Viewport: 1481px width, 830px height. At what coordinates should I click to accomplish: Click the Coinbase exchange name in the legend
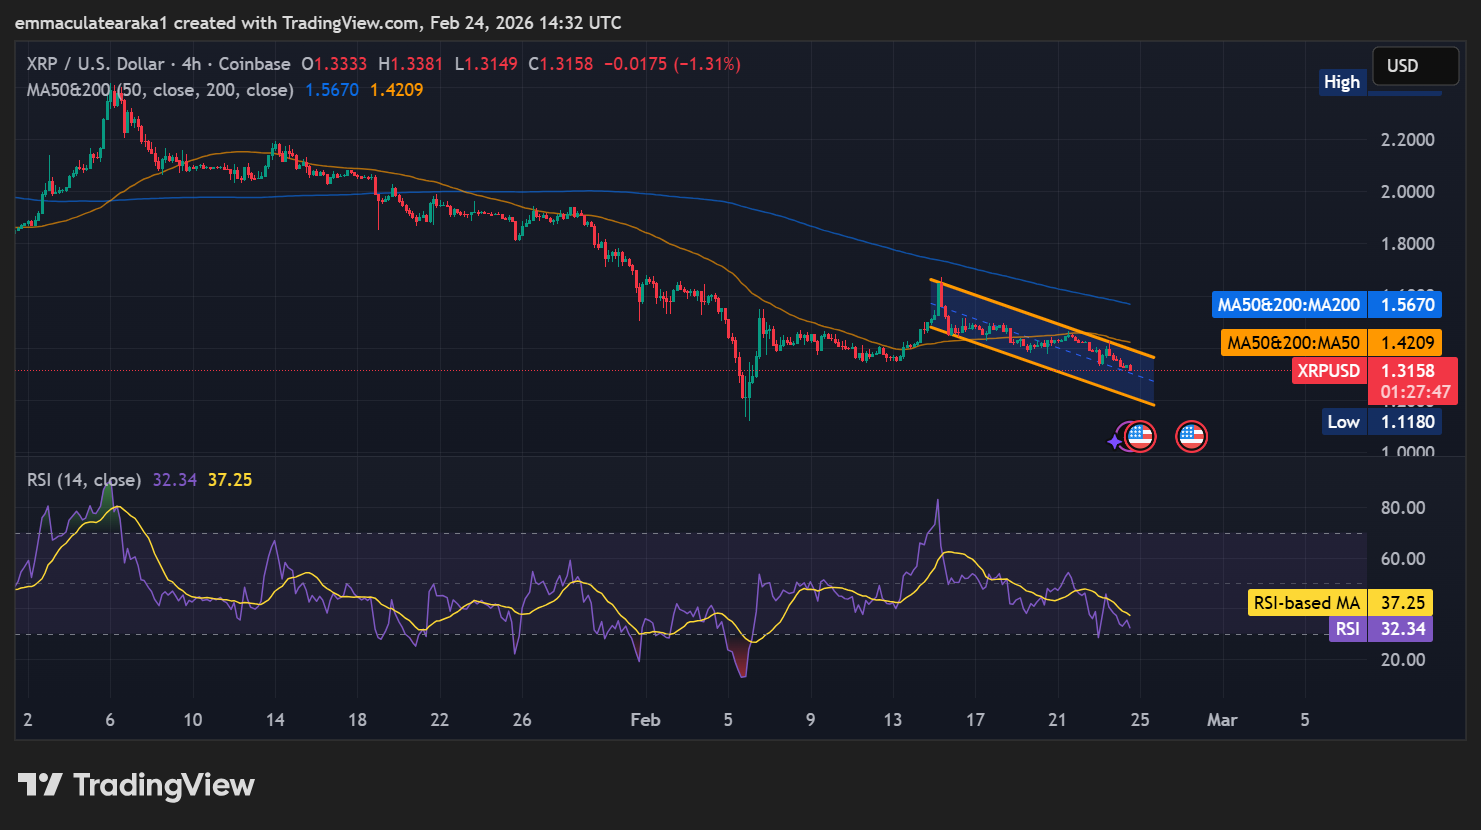click(x=255, y=63)
